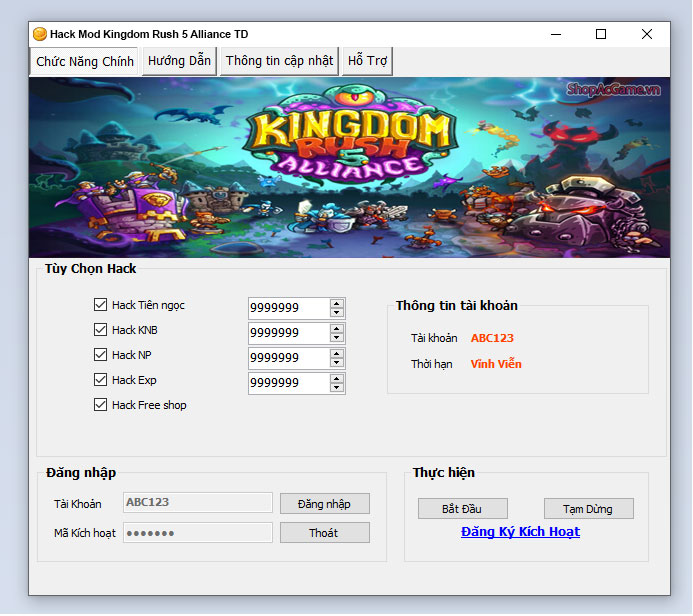Image resolution: width=693 pixels, height=616 pixels.
Task: Increase Hack Tiên ngọc value with up arrow
Action: 337,304
